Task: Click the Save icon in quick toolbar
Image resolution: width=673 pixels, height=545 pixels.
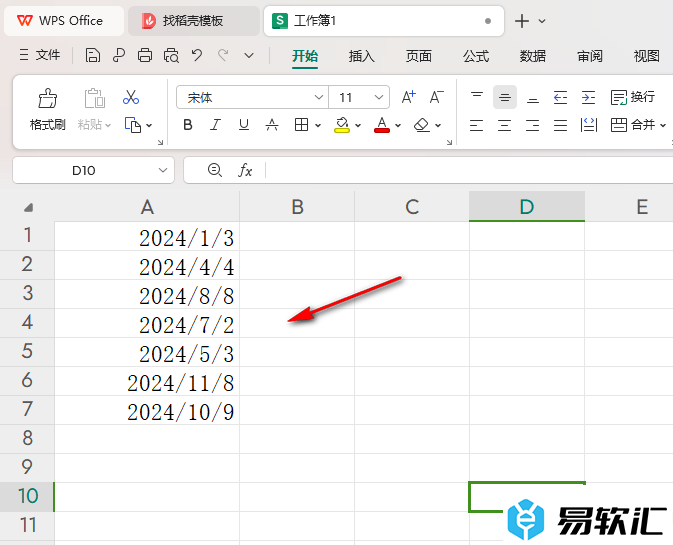Action: point(93,55)
